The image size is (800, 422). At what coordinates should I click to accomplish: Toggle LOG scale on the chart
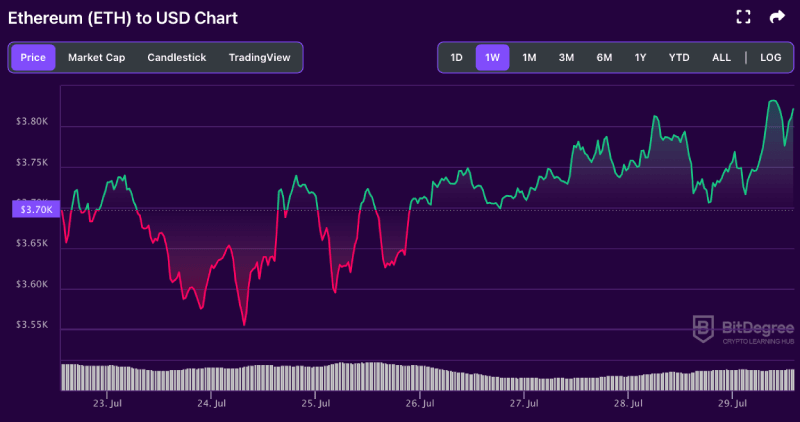[770, 58]
